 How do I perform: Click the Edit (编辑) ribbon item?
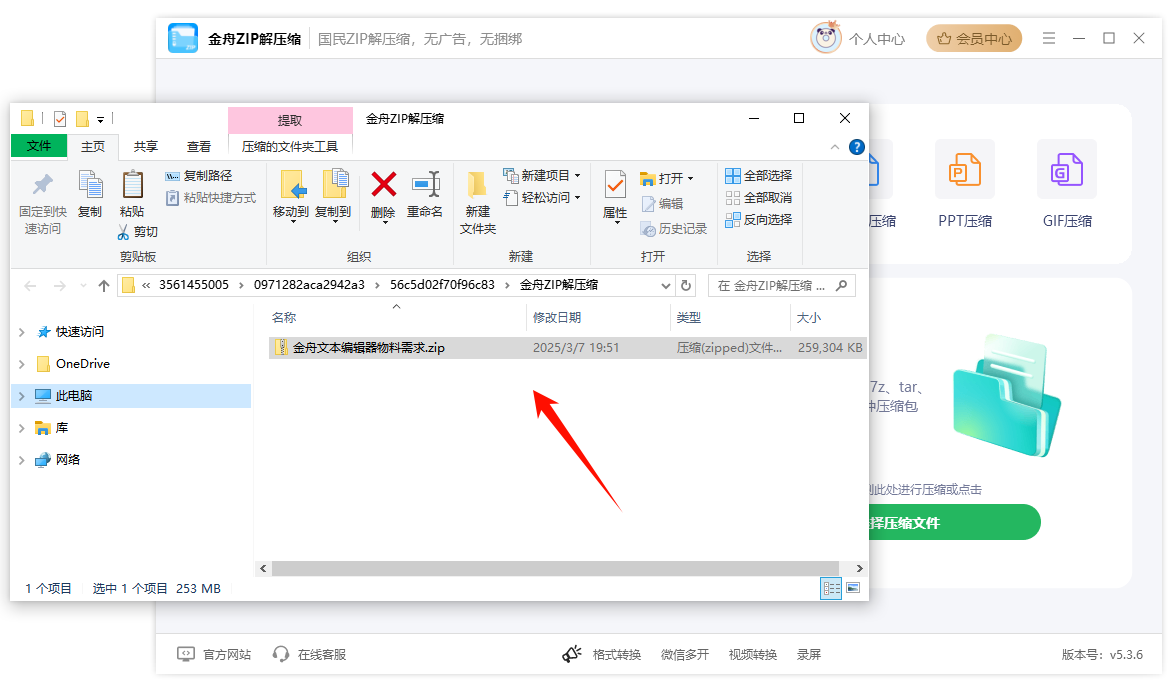(x=662, y=203)
